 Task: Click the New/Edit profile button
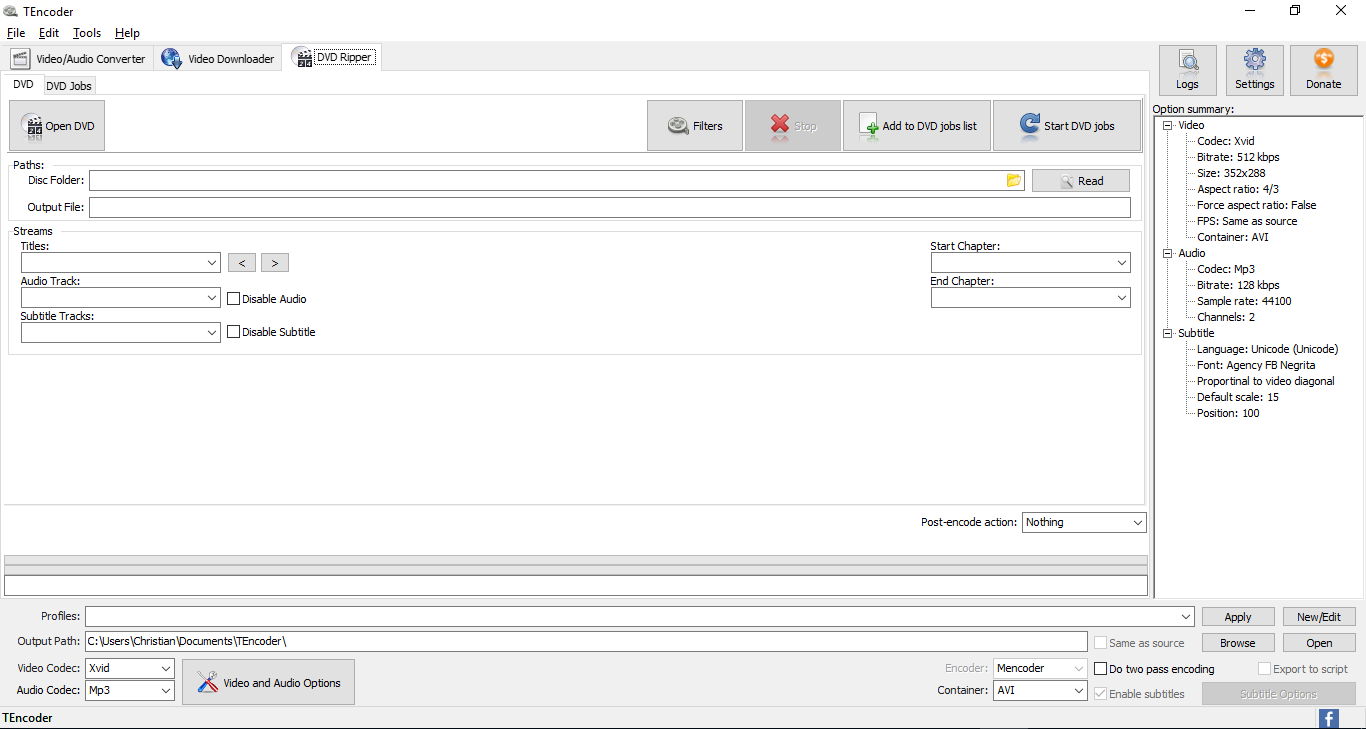1319,617
